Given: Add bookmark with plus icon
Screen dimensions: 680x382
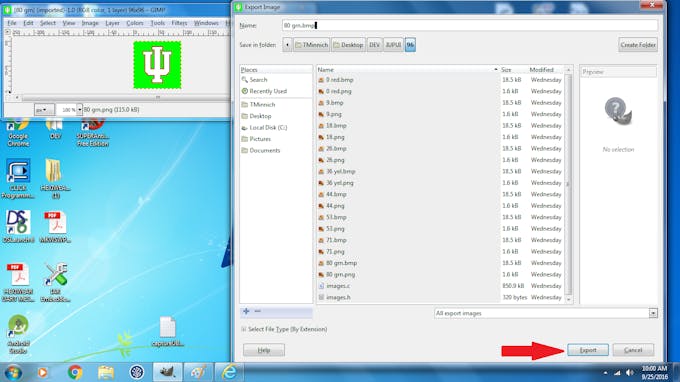Looking at the screenshot, I should click(x=246, y=311).
